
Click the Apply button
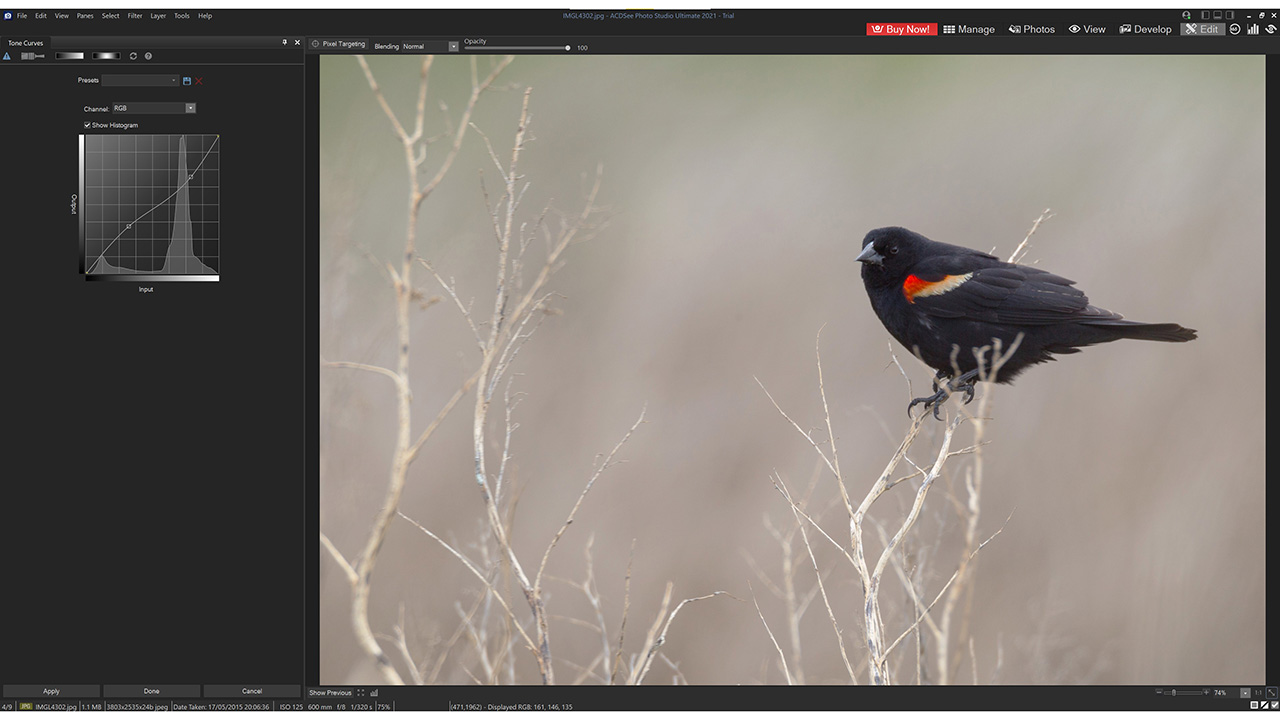pos(50,690)
